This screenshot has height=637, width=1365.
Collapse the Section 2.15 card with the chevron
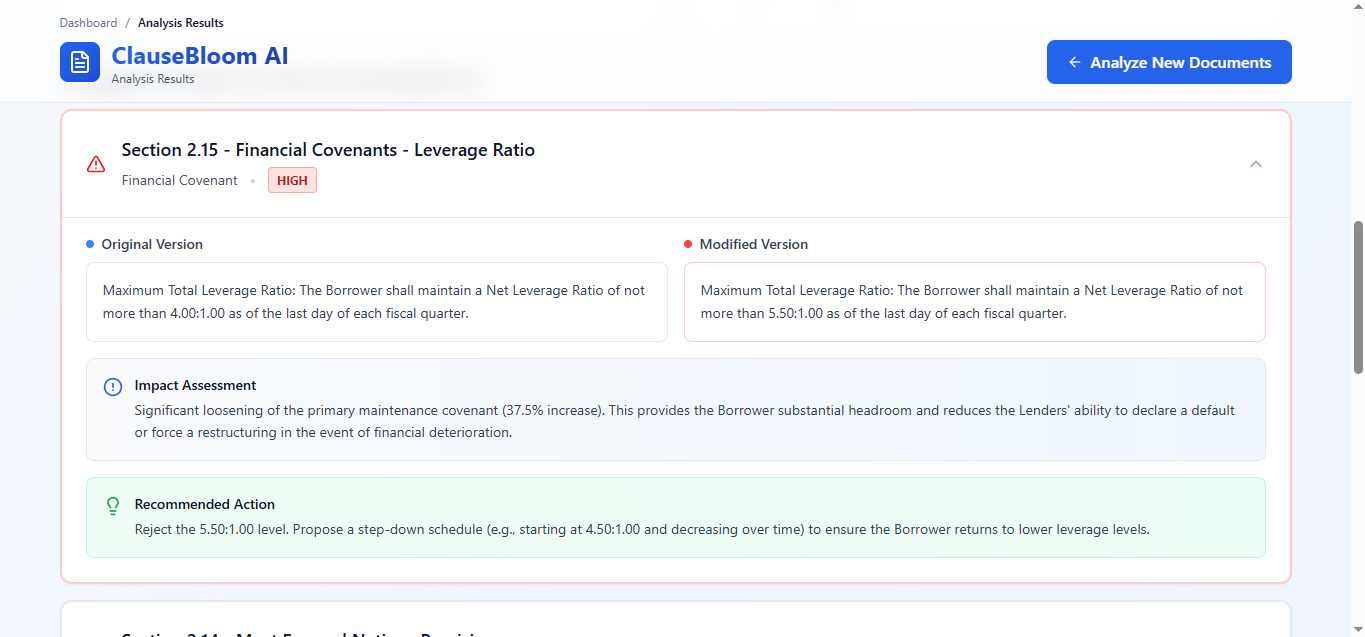(1256, 164)
